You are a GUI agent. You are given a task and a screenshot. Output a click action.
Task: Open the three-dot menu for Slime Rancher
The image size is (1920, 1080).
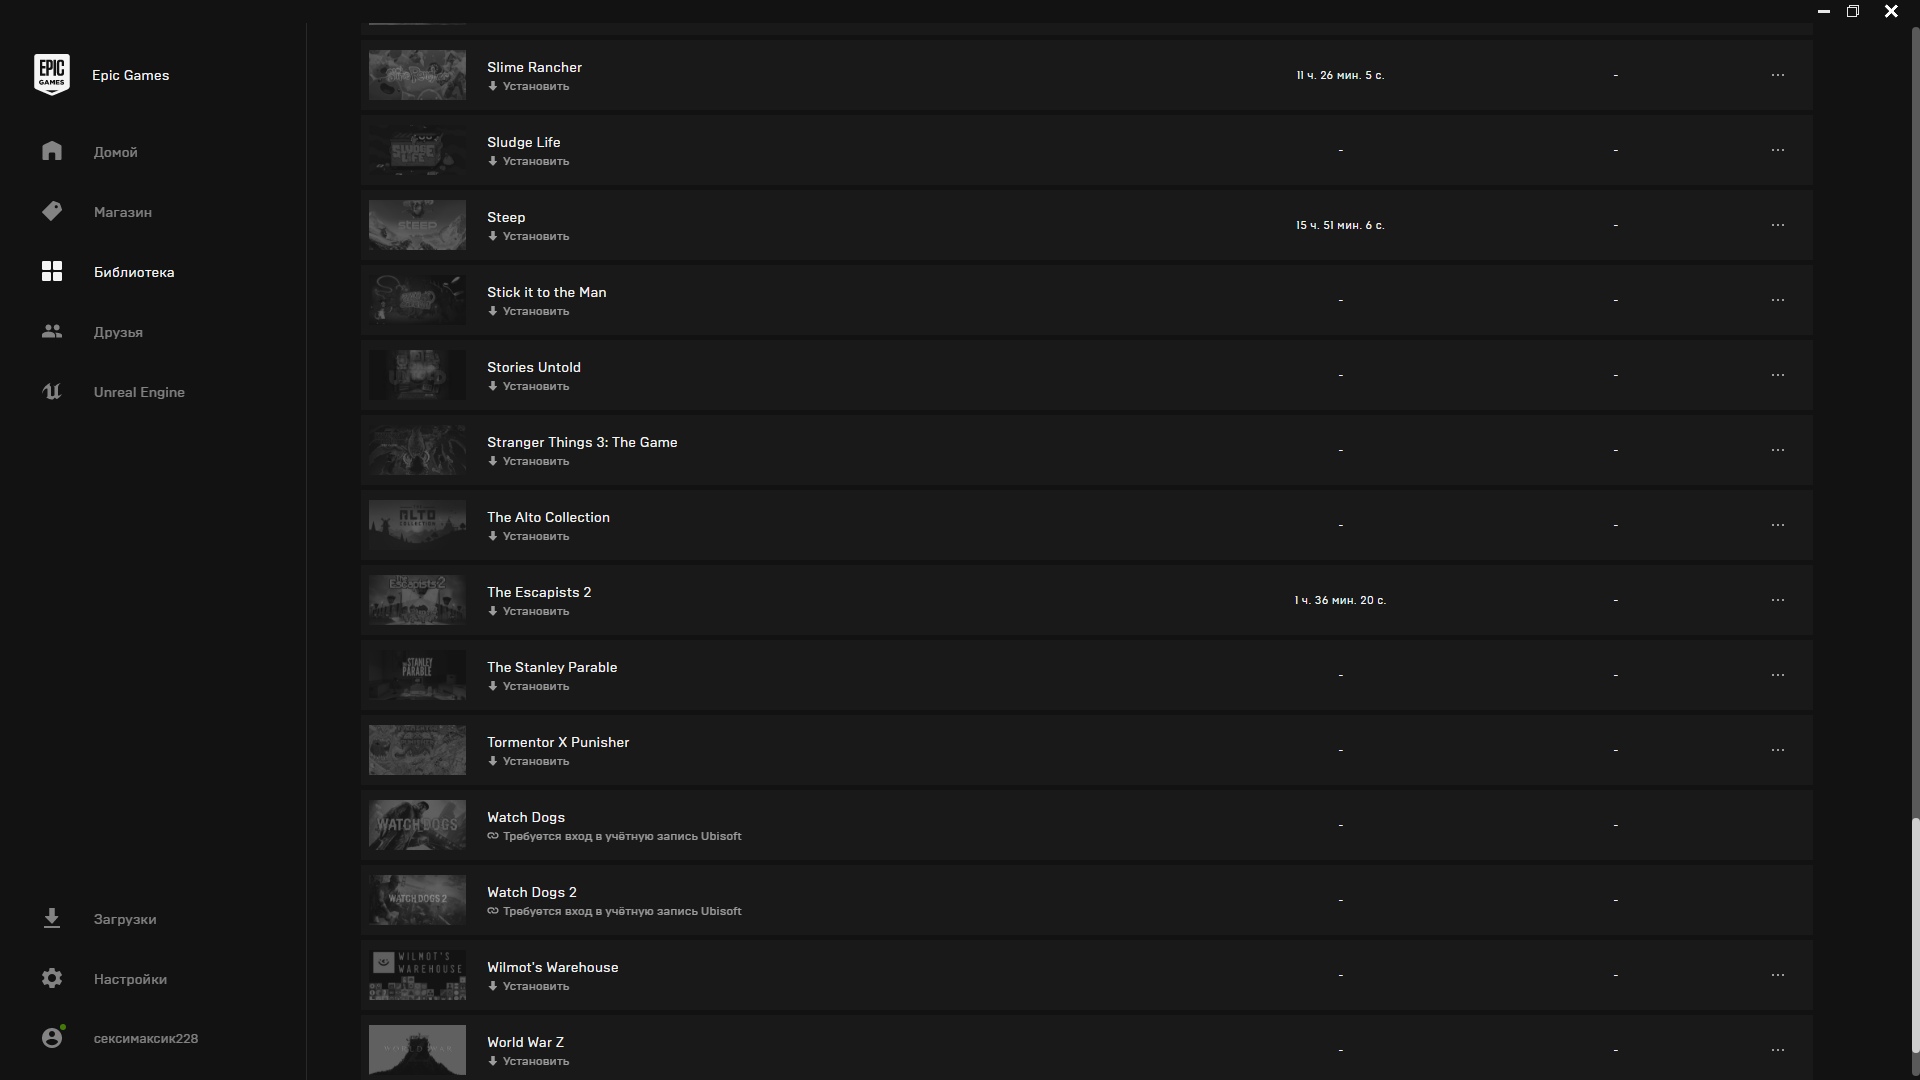pyautogui.click(x=1777, y=75)
